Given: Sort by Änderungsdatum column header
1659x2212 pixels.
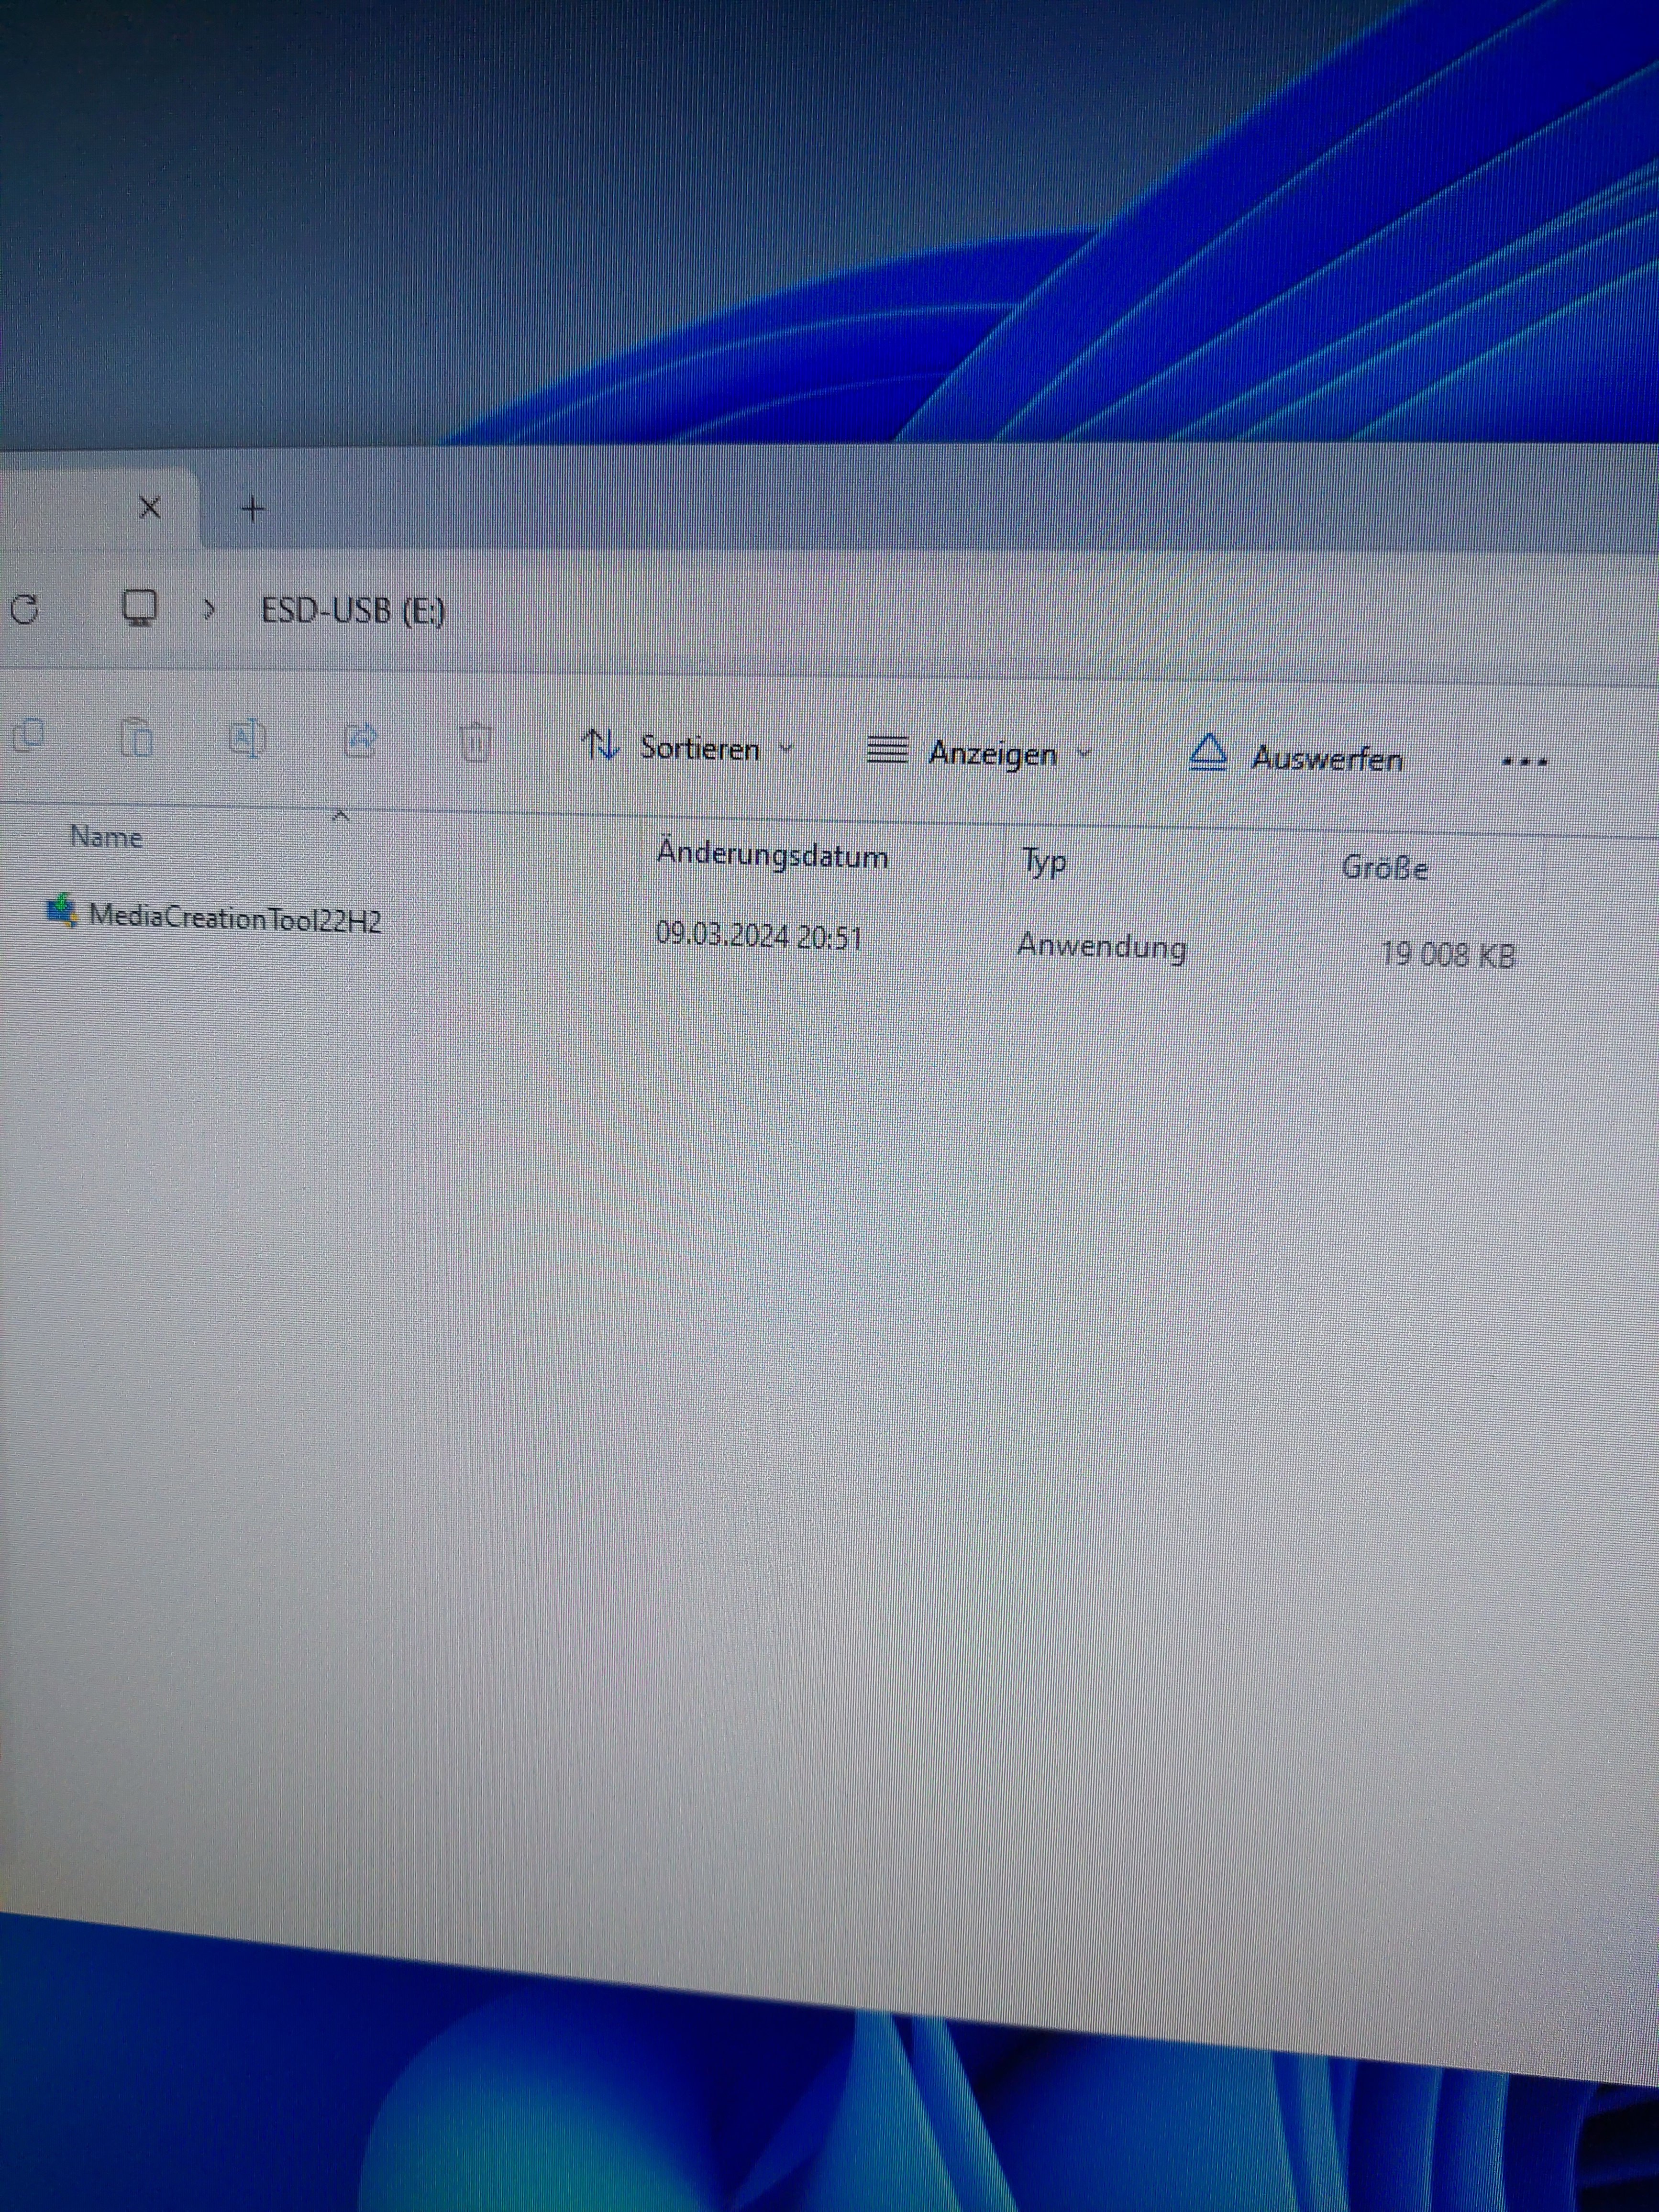Looking at the screenshot, I should pyautogui.click(x=772, y=856).
